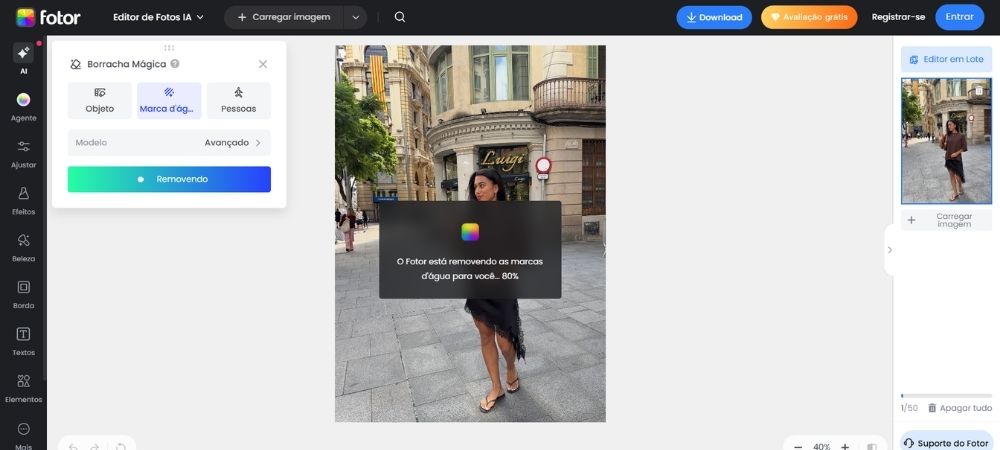Click the blue Download button
The height and width of the screenshot is (450, 1000).
[x=714, y=17]
